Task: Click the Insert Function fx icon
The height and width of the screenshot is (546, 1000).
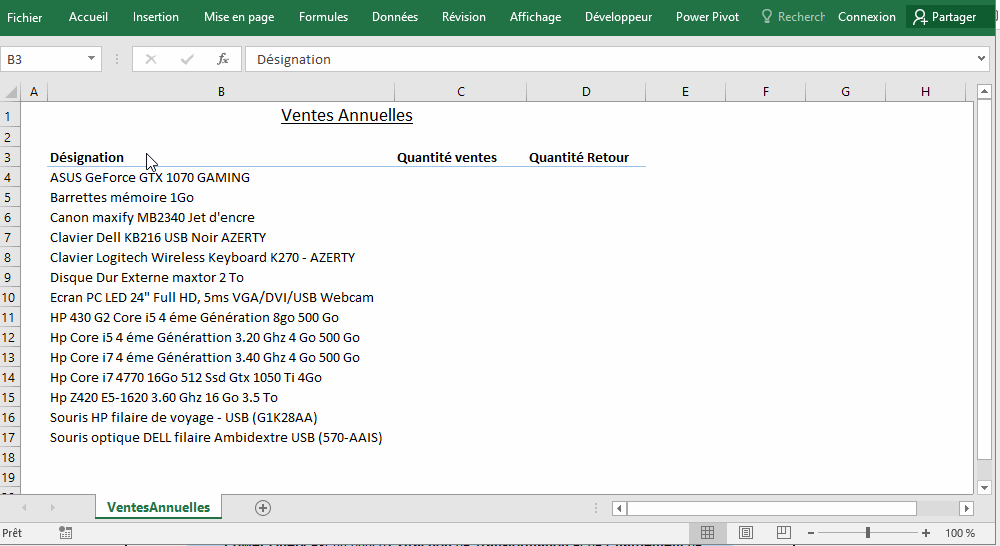Action: click(223, 59)
